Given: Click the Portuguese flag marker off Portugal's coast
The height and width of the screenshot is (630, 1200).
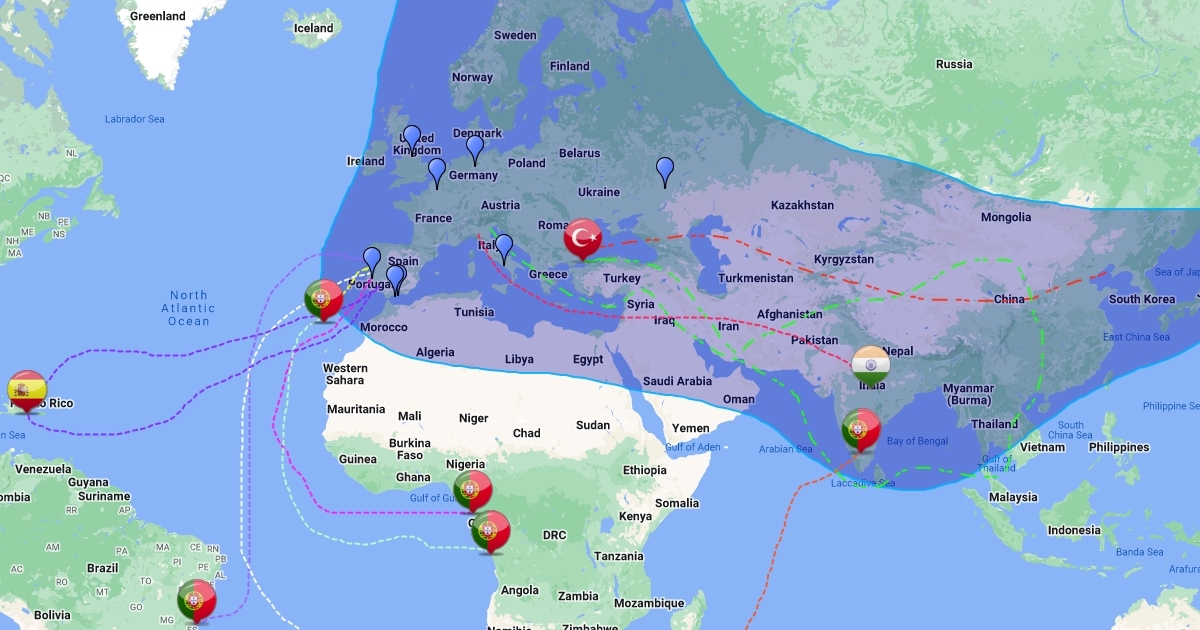Looking at the screenshot, I should [323, 301].
